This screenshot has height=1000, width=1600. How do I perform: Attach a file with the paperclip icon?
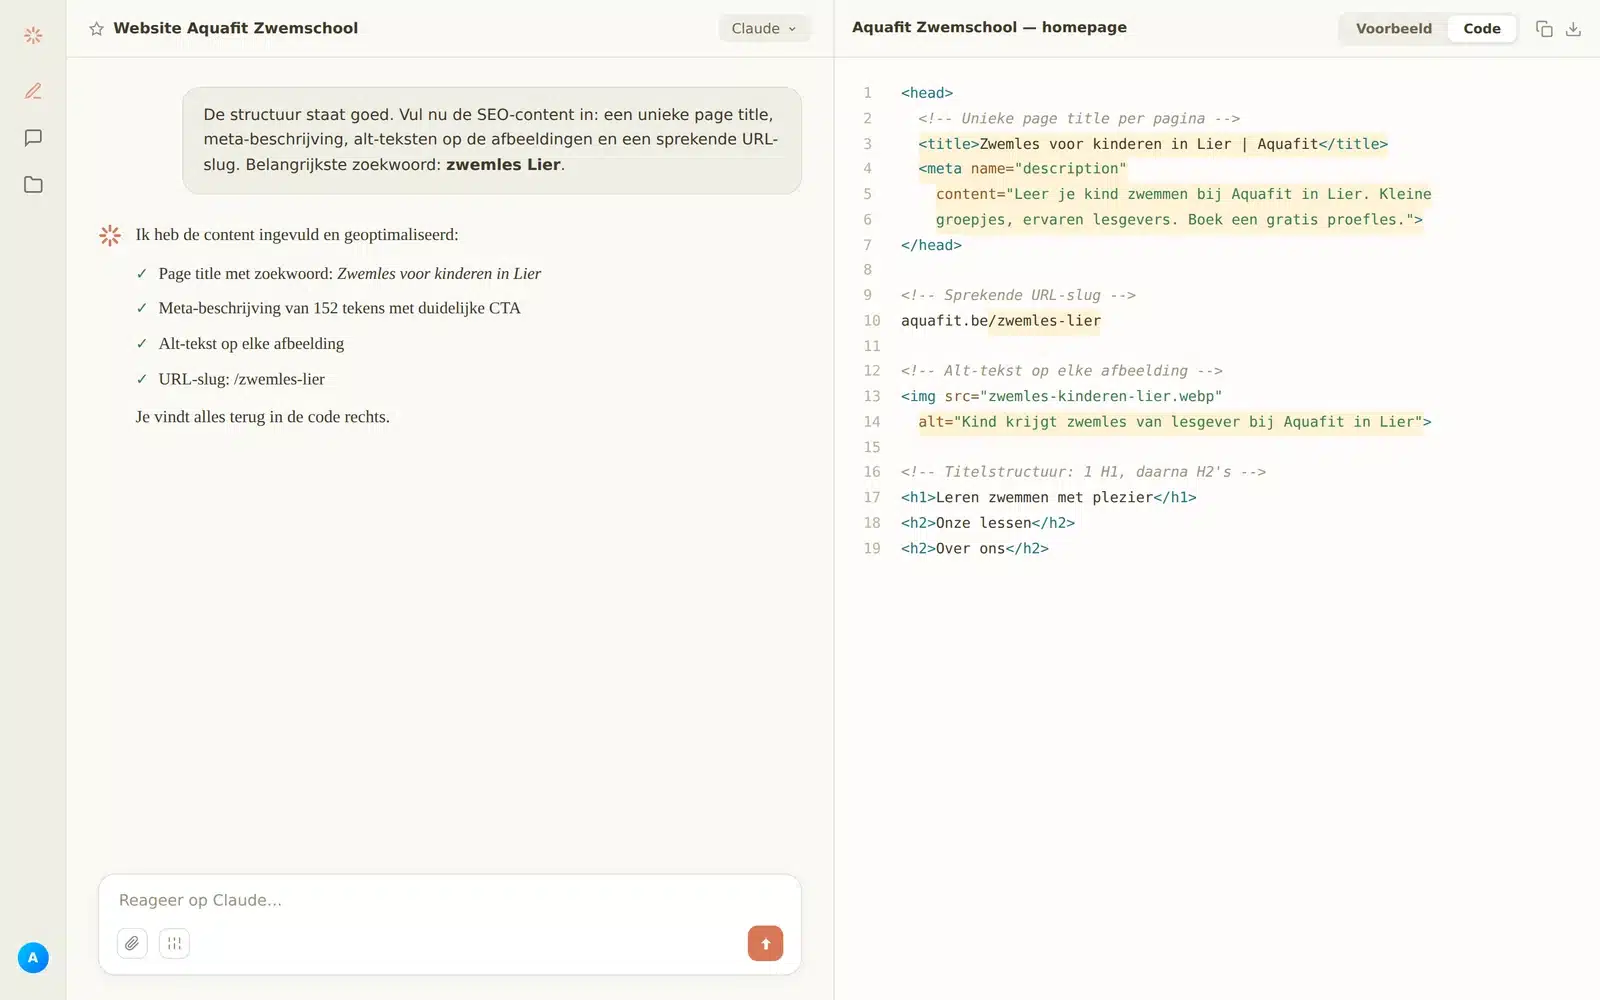[132, 943]
